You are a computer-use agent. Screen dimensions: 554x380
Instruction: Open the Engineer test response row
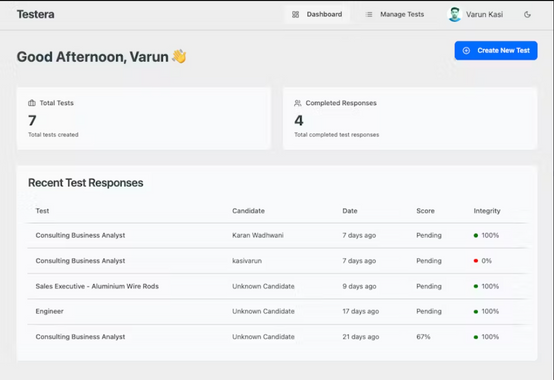point(277,311)
